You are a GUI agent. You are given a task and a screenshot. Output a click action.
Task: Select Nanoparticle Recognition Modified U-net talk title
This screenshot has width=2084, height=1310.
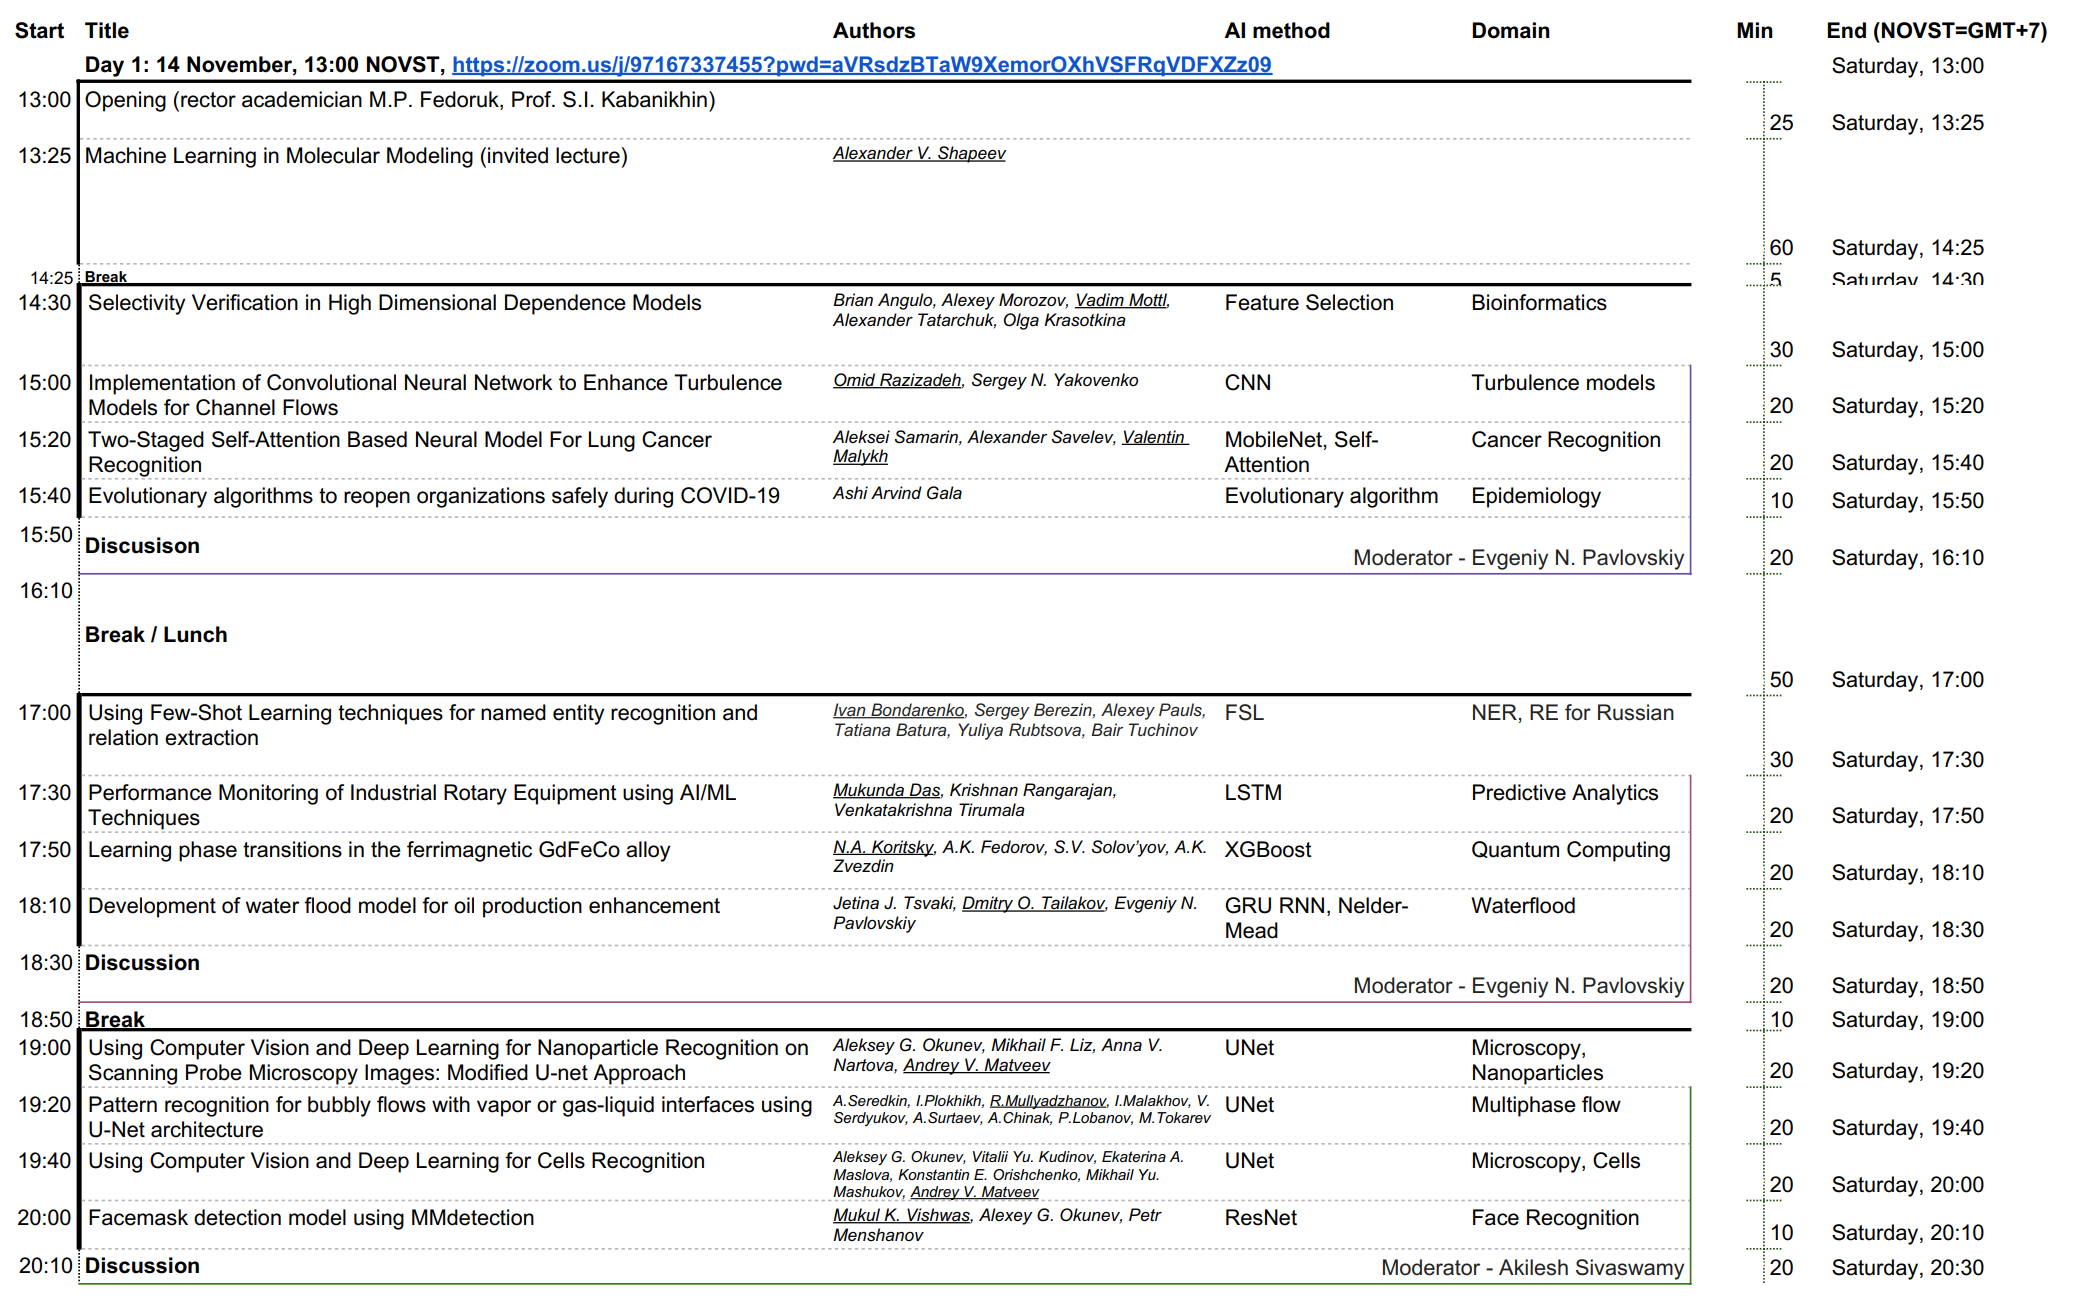coord(448,1060)
